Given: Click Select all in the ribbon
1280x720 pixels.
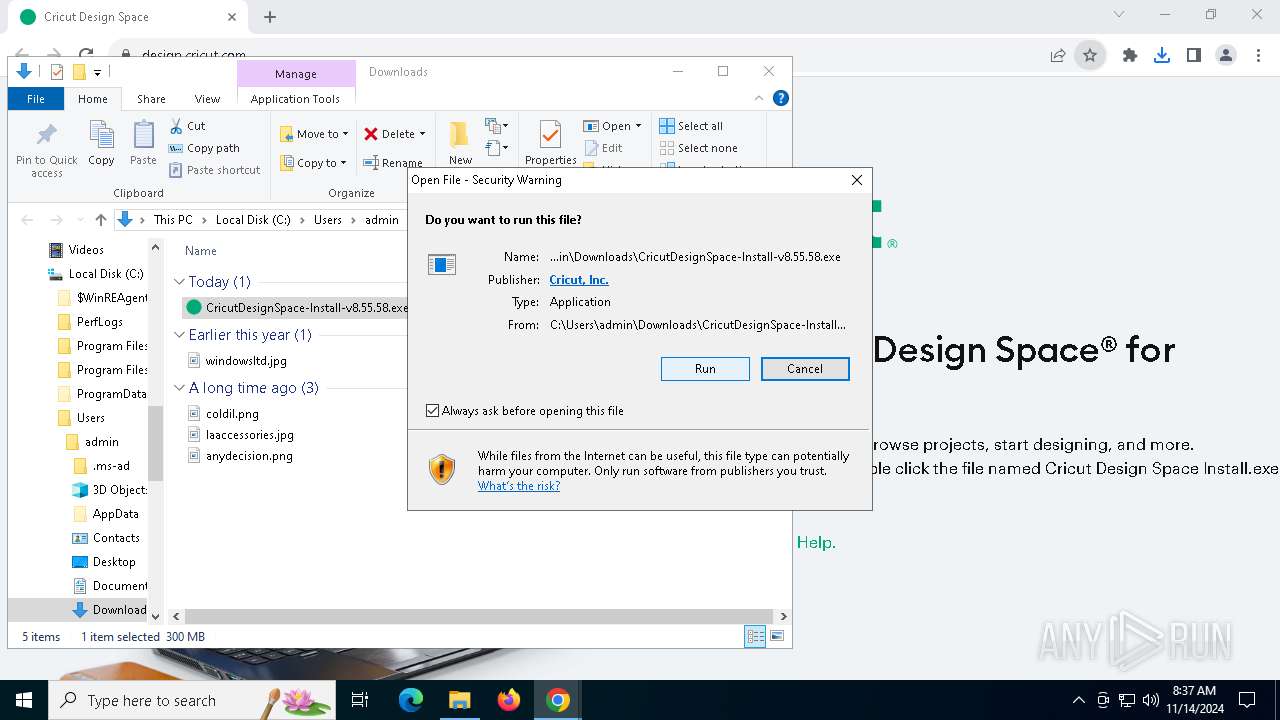Looking at the screenshot, I should (x=691, y=126).
